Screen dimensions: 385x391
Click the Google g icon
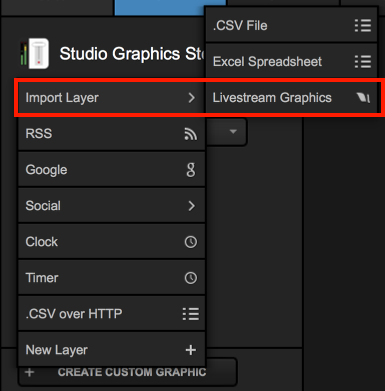pyautogui.click(x=191, y=170)
